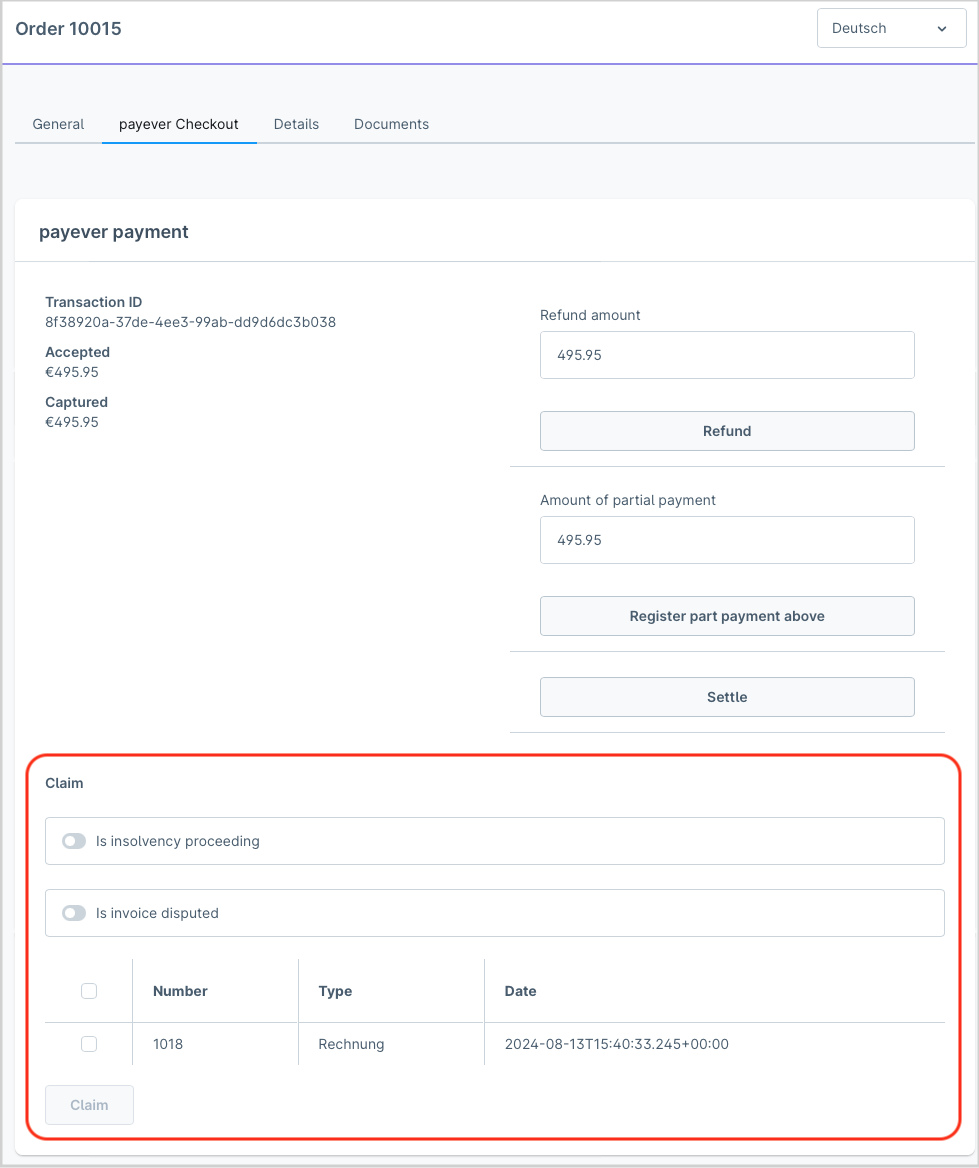Click the Claim button
Image resolution: width=979 pixels, height=1168 pixels.
tap(89, 1105)
